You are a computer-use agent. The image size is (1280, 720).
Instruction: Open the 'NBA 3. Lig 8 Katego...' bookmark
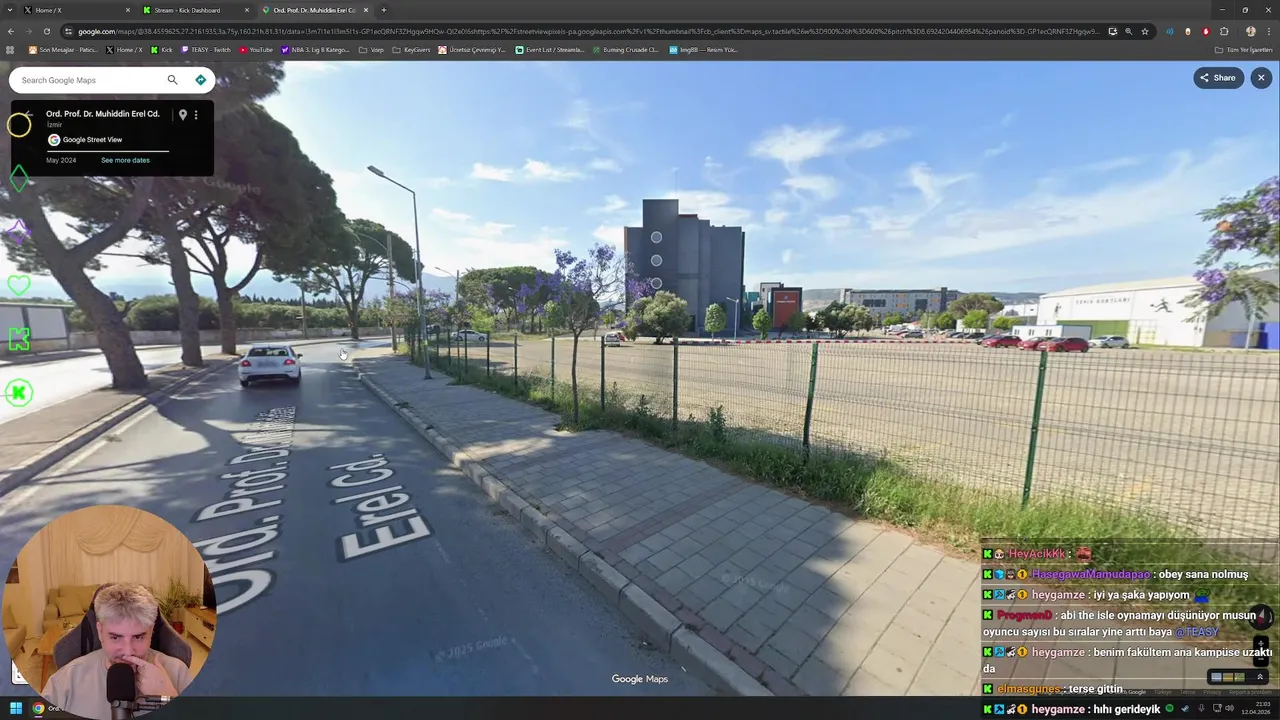coord(315,49)
